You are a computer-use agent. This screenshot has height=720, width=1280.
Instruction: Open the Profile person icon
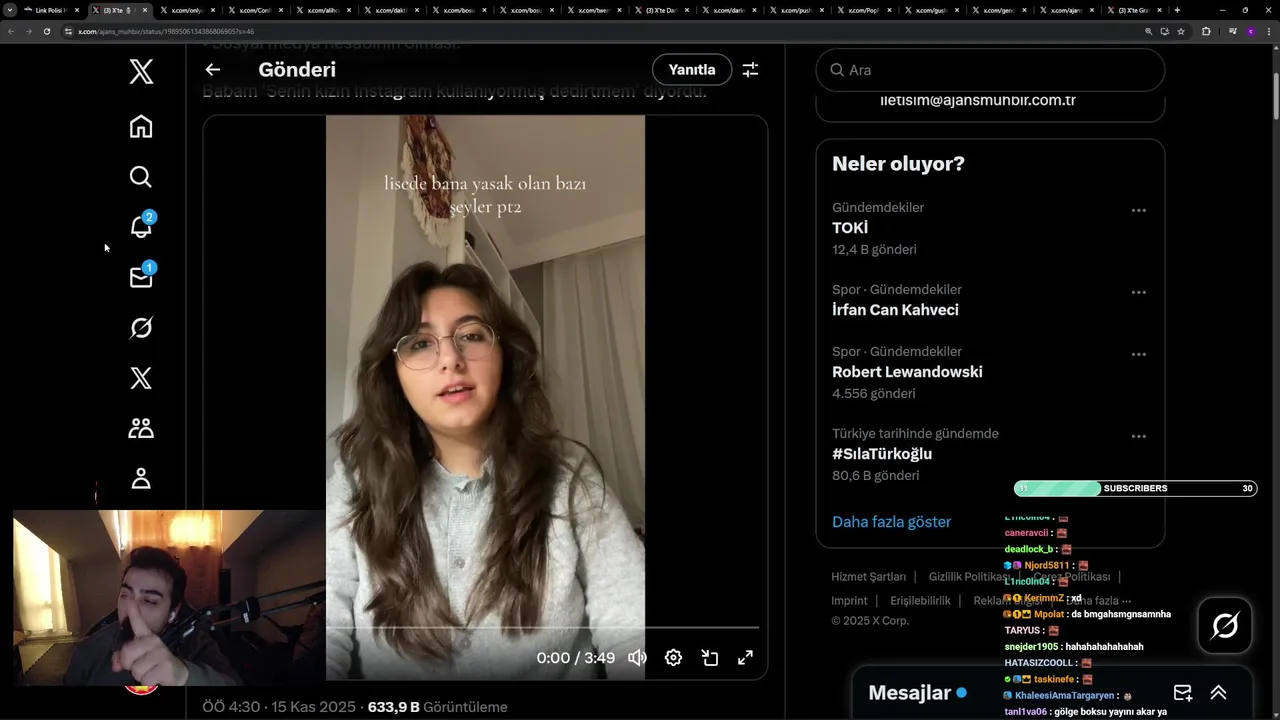(141, 478)
